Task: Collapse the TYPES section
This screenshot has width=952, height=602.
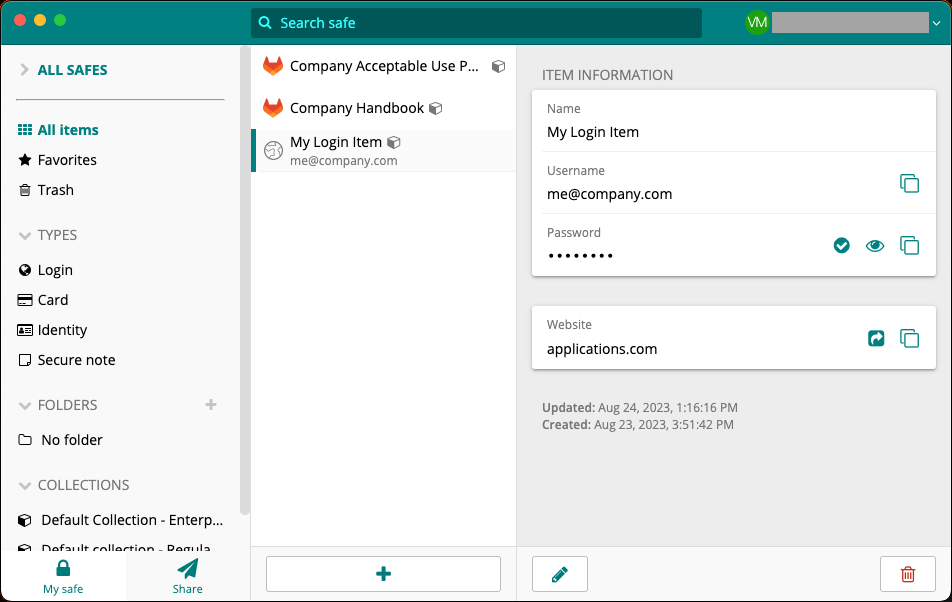Action: coord(25,236)
